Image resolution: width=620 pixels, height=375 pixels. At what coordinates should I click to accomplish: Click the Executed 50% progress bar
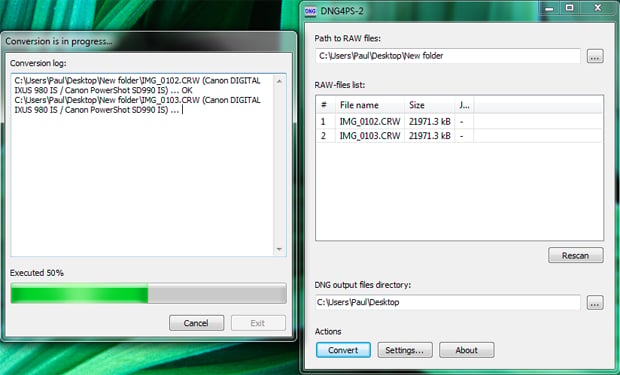(148, 293)
